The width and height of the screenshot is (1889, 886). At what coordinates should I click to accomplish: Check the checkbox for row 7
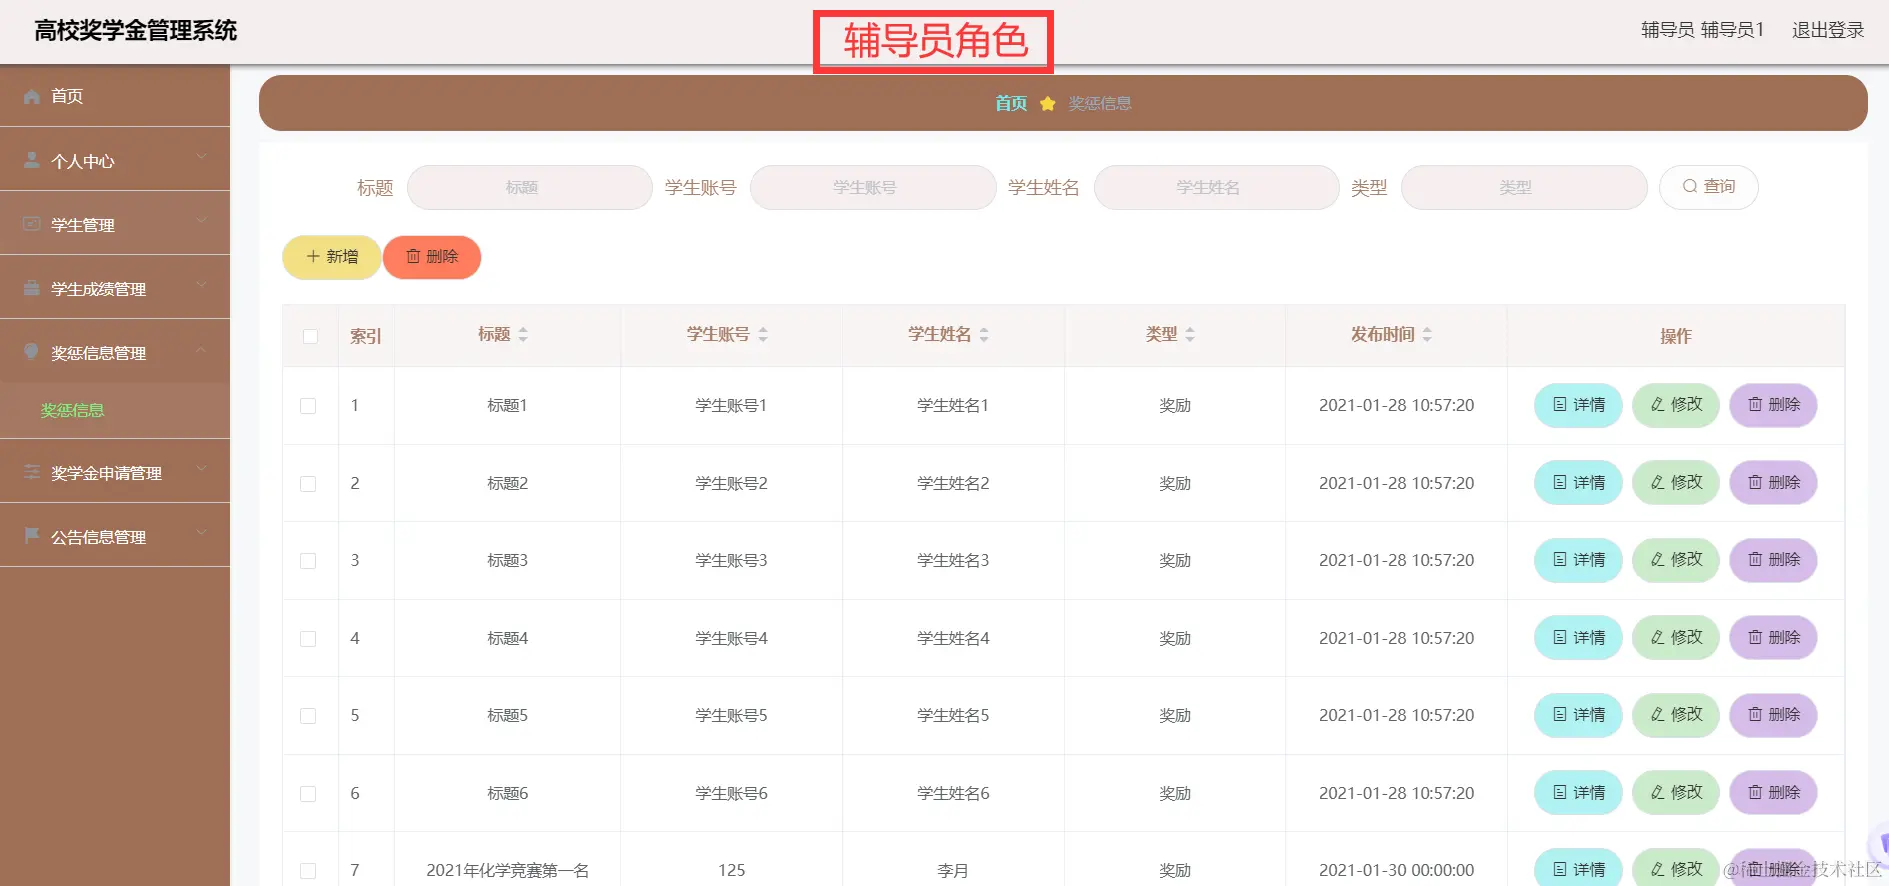[x=308, y=871]
